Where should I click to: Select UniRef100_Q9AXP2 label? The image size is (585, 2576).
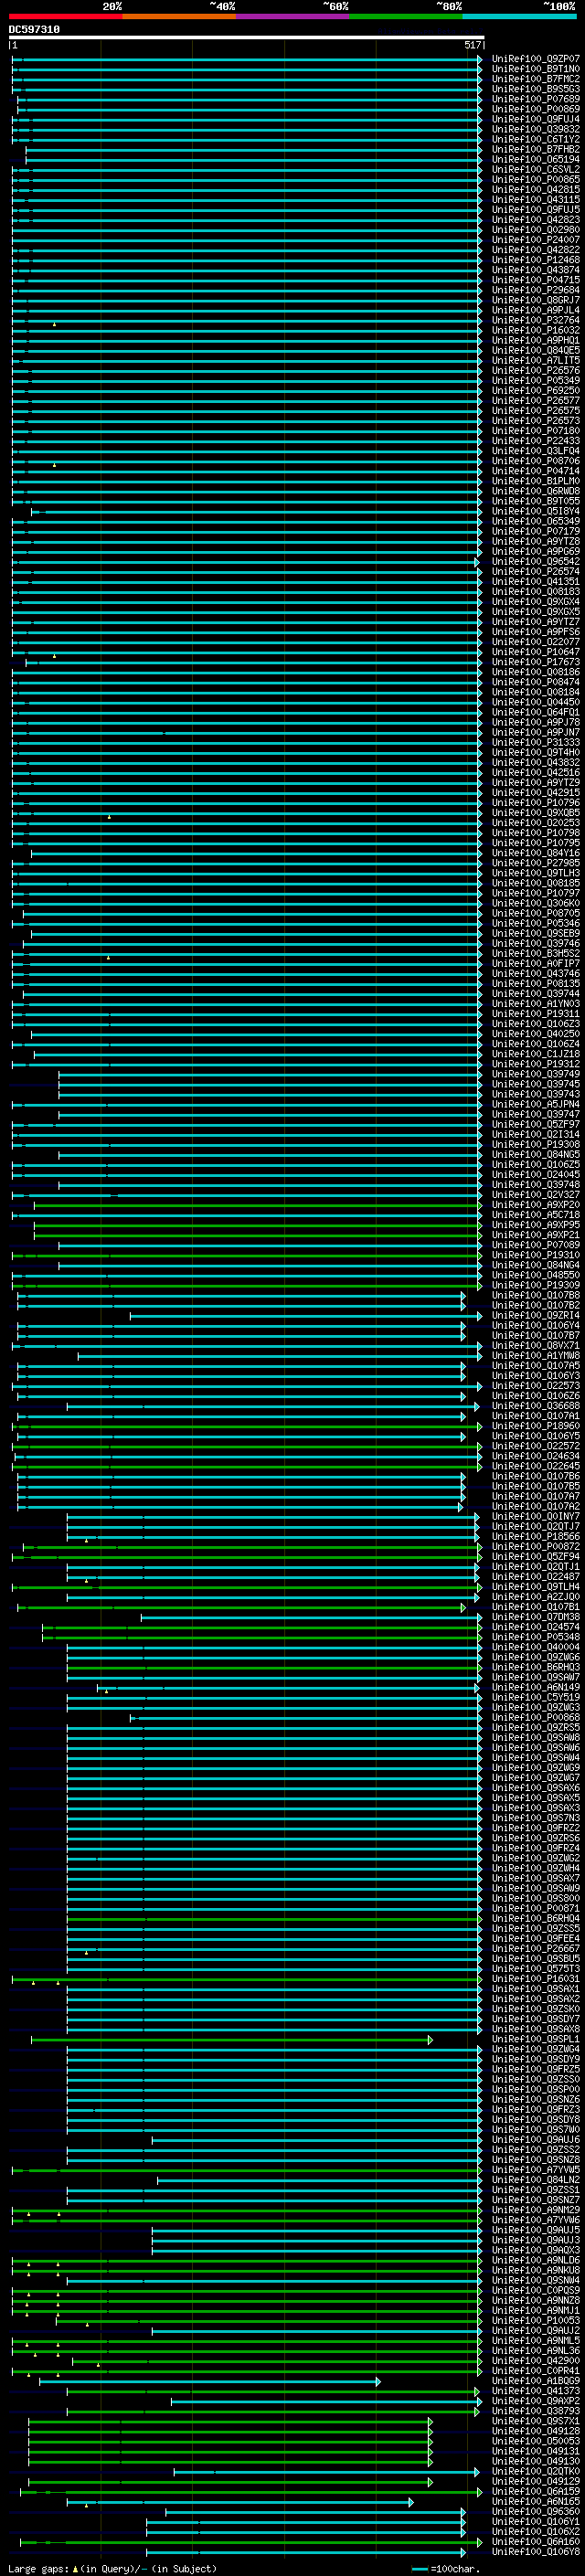point(536,2400)
